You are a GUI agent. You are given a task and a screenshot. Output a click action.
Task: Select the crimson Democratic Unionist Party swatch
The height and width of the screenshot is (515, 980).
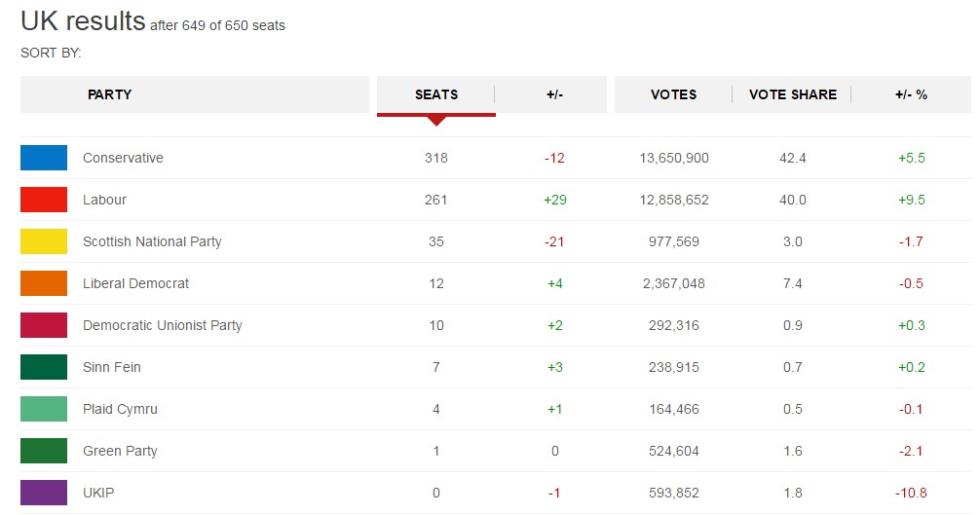(44, 326)
